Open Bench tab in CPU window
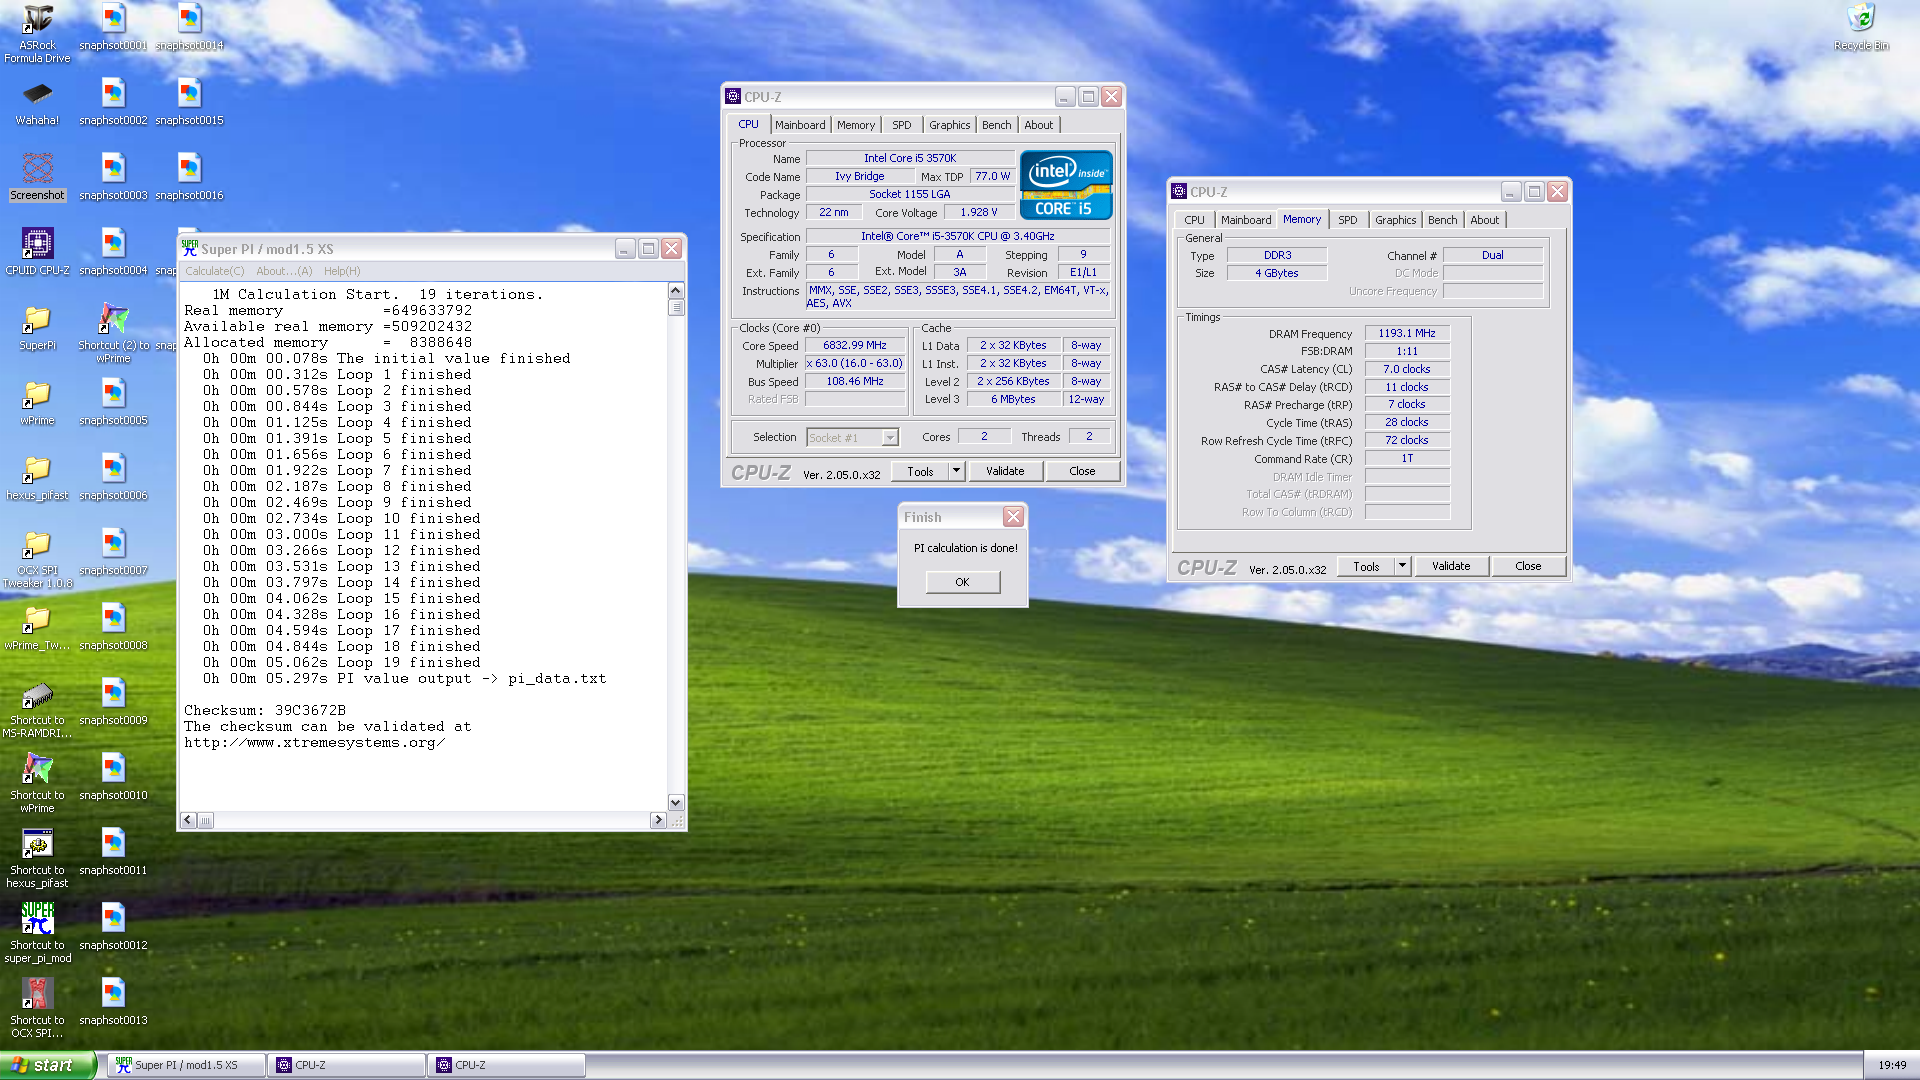 pos(996,125)
